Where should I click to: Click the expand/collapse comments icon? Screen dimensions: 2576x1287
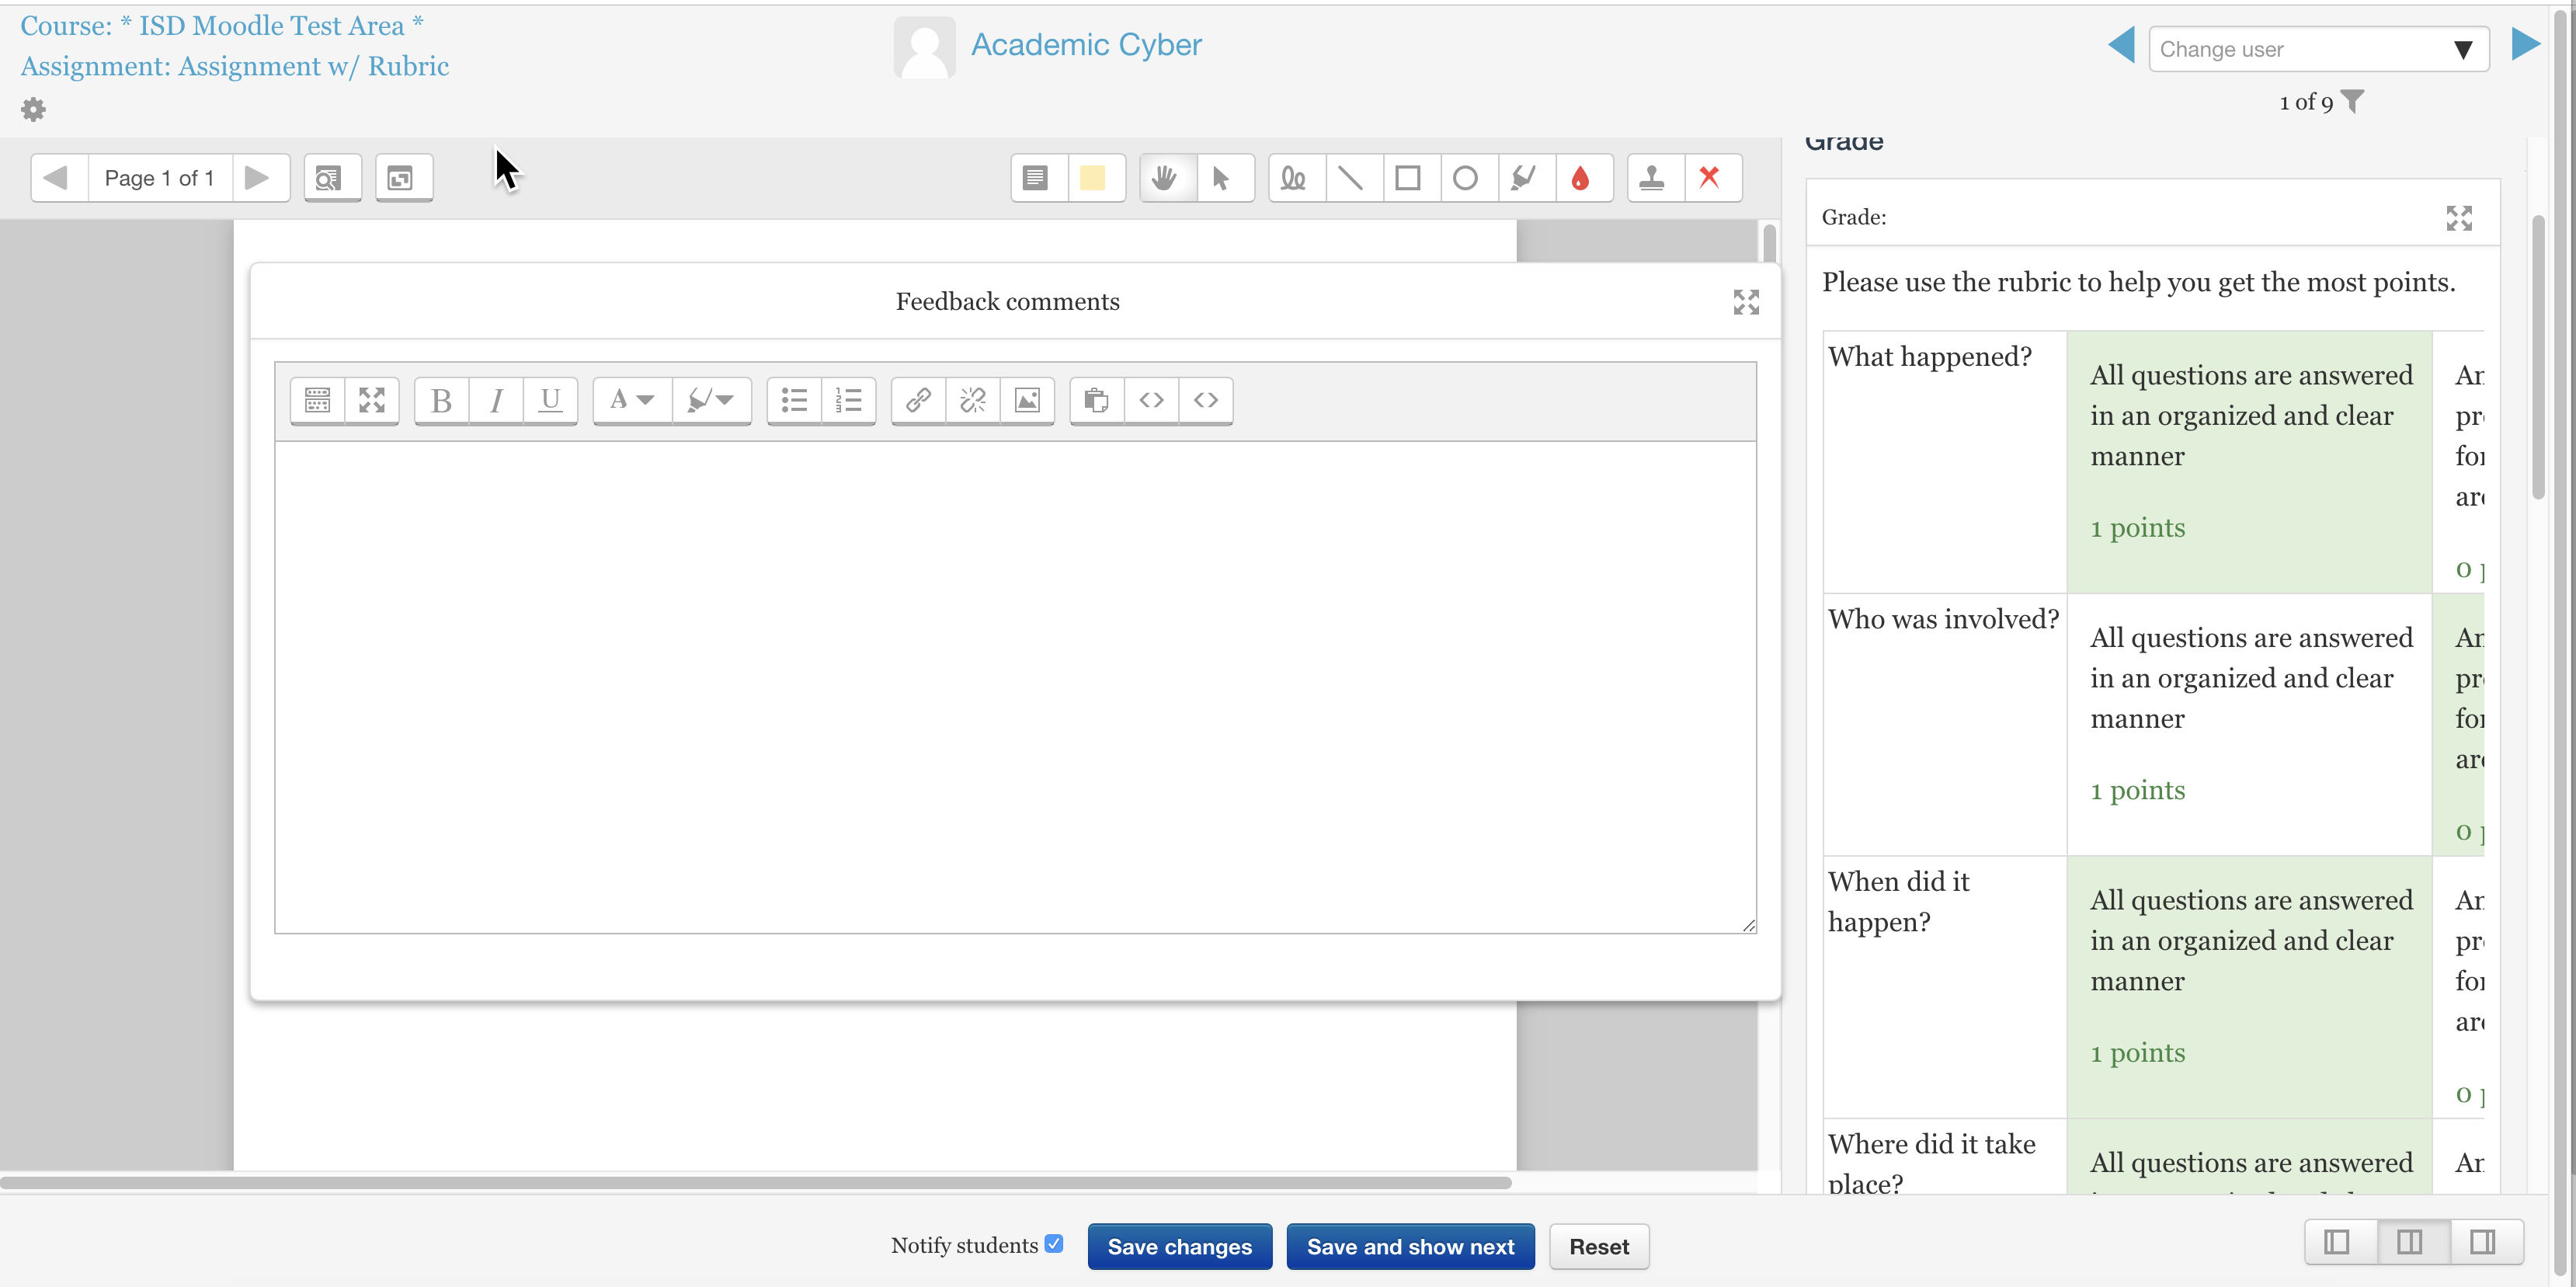pos(404,178)
